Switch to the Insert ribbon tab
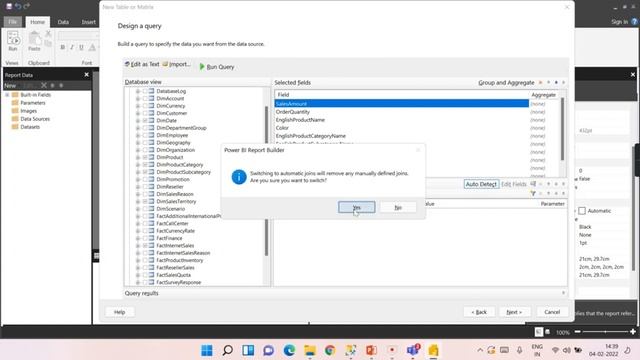 (x=88, y=22)
